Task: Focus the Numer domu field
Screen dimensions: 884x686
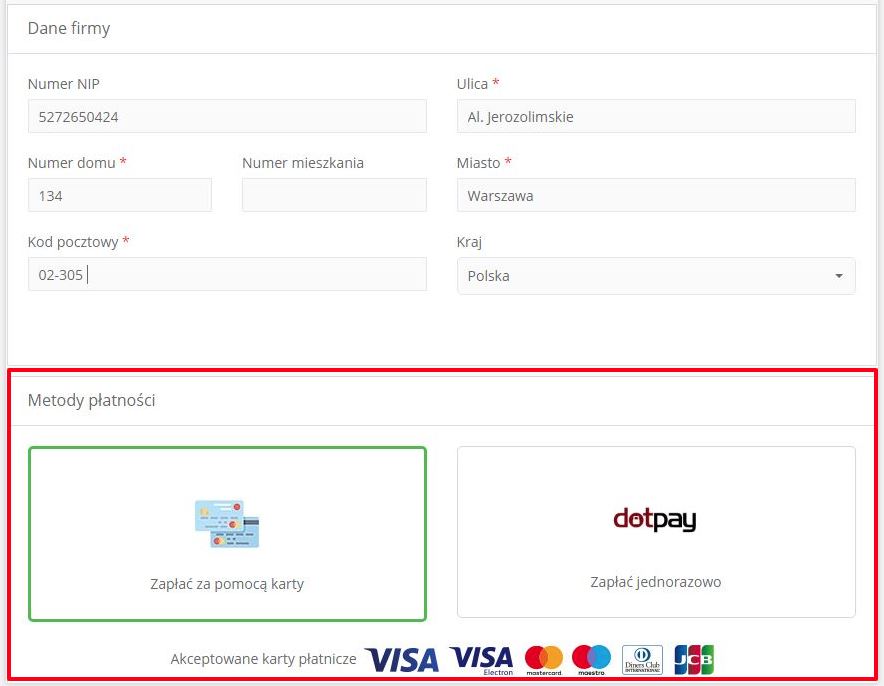Action: (120, 196)
